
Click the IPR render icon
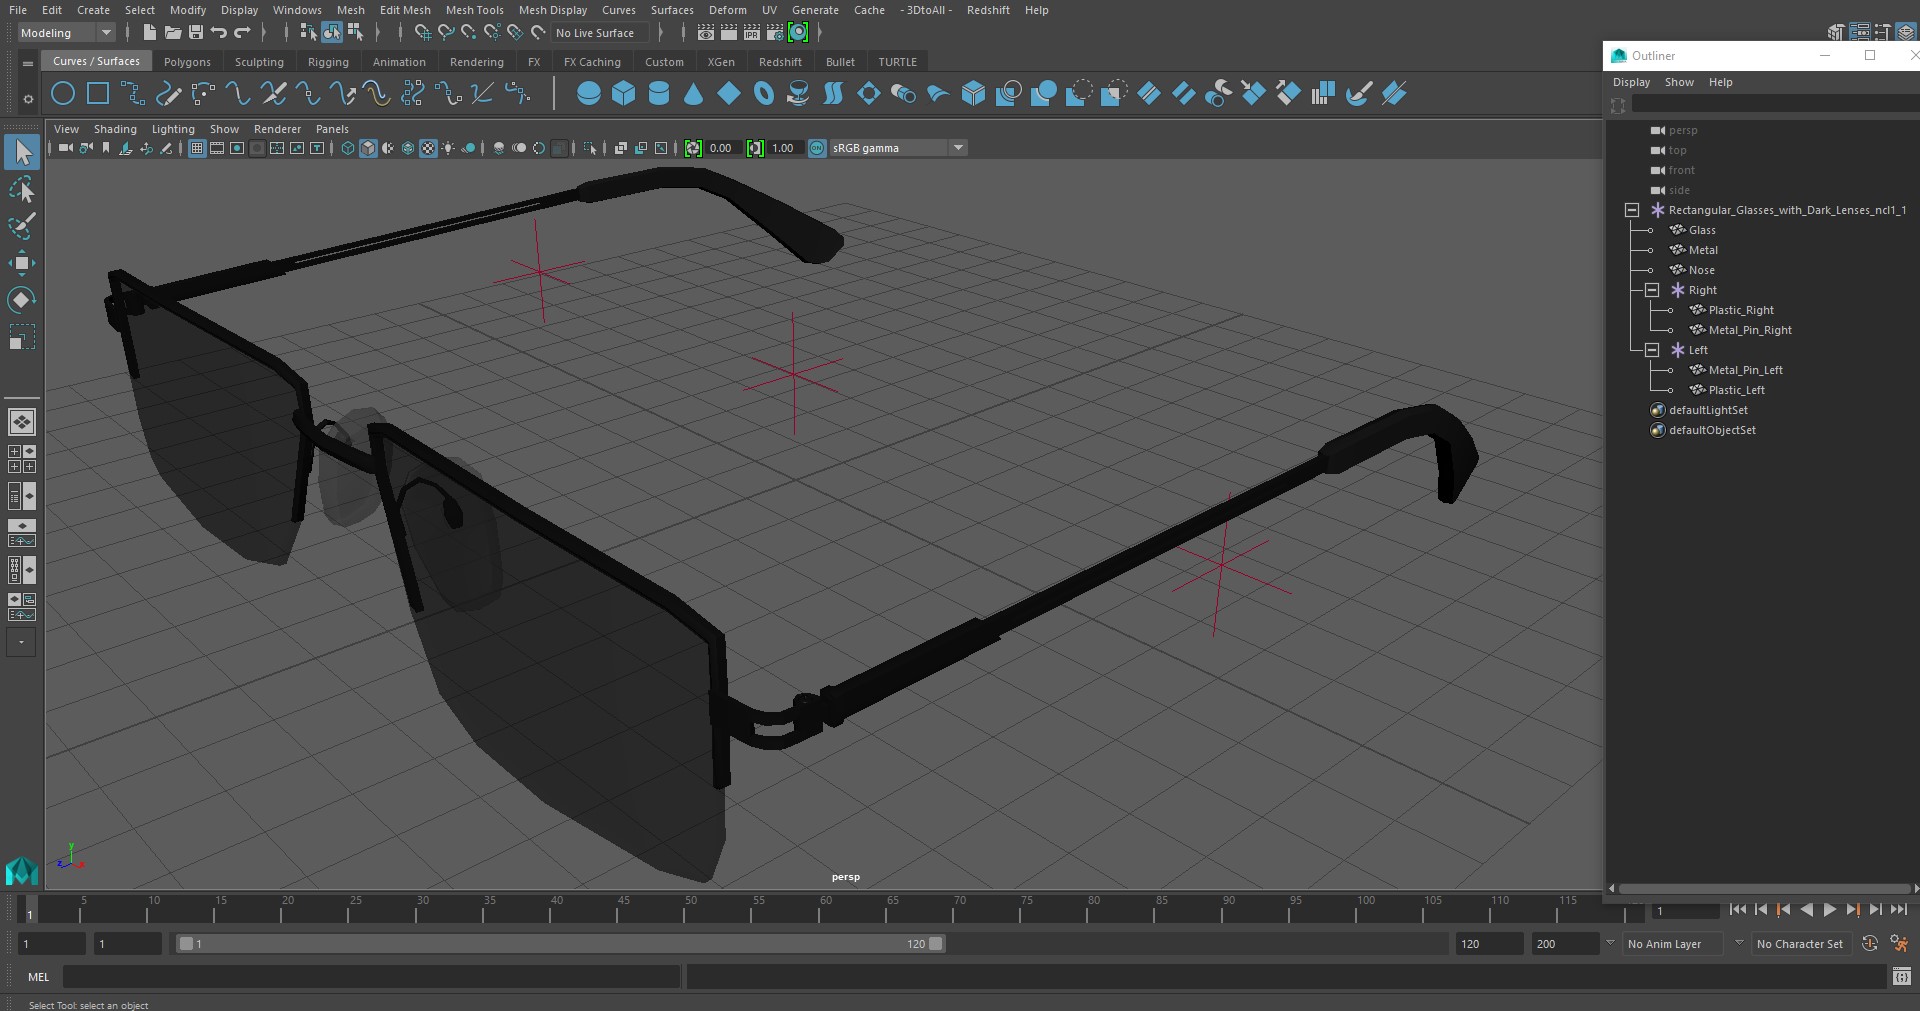(x=752, y=33)
